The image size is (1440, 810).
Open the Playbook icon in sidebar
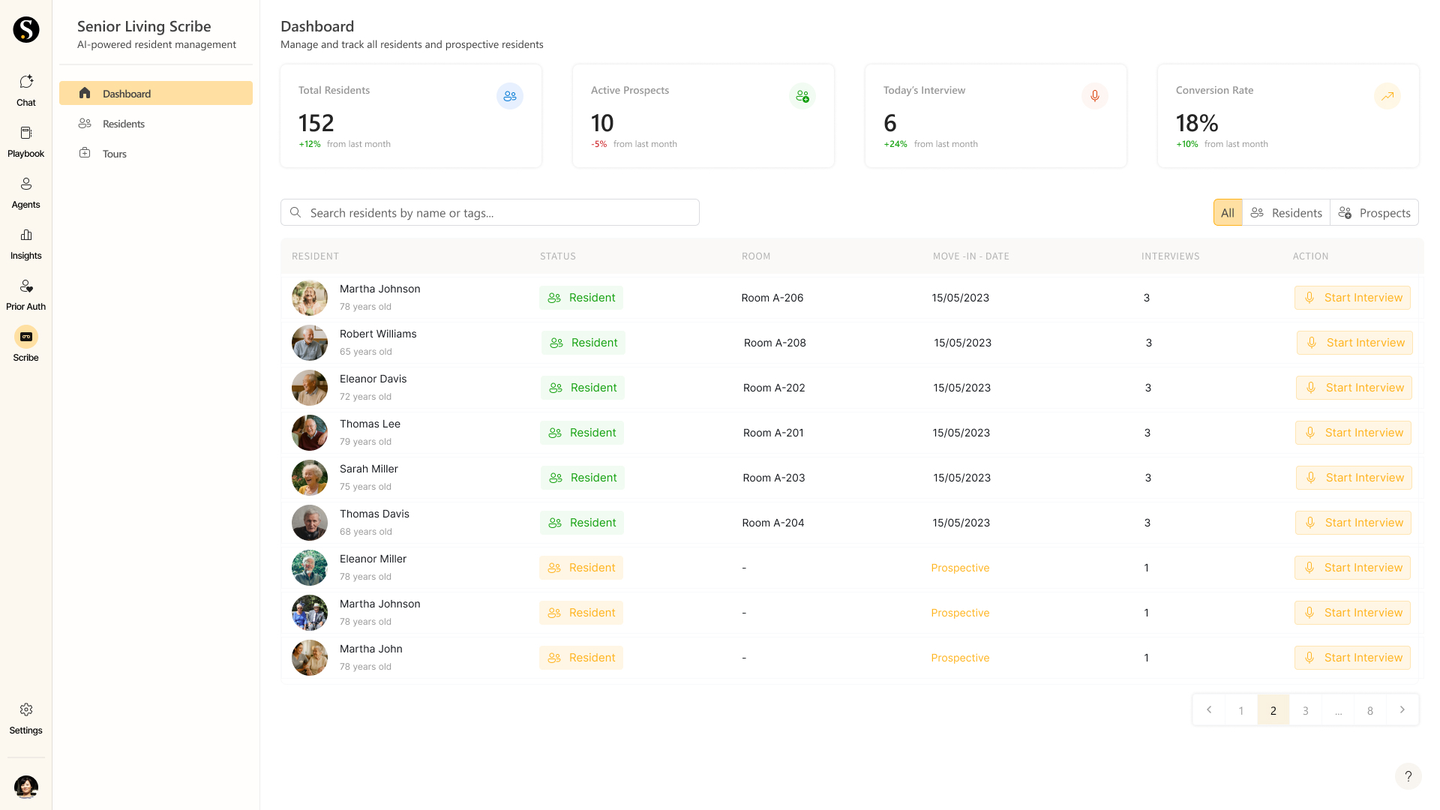coord(26,133)
